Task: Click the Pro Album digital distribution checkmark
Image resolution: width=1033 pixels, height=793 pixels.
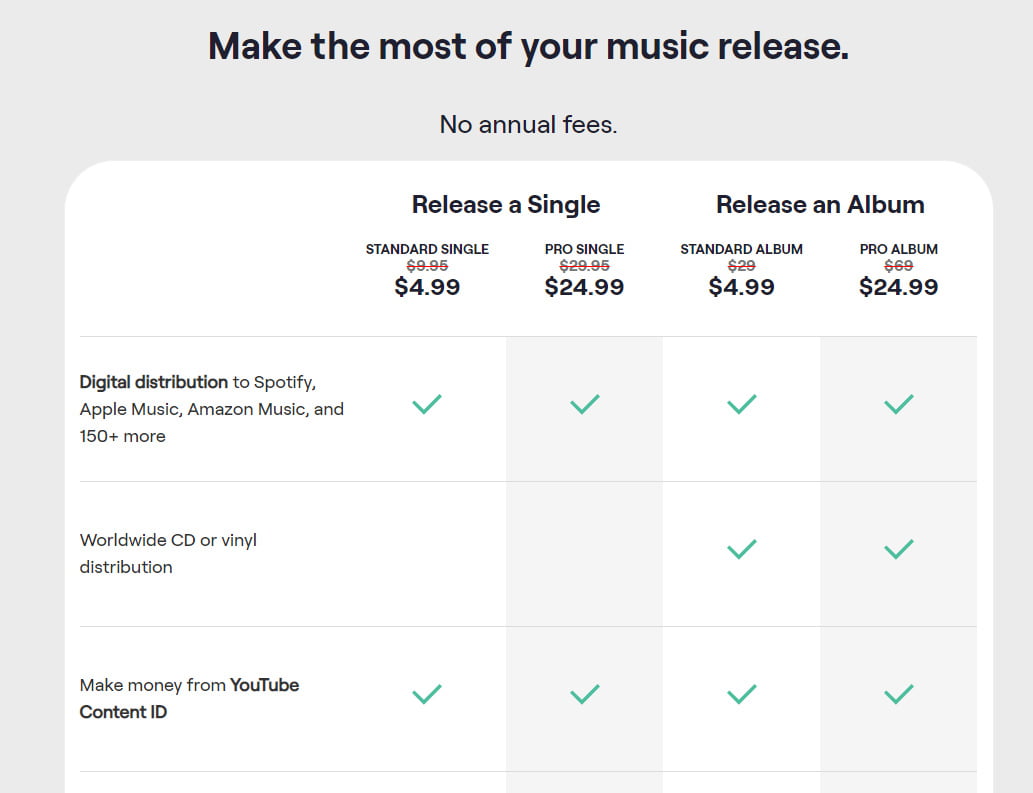Action: [x=898, y=405]
